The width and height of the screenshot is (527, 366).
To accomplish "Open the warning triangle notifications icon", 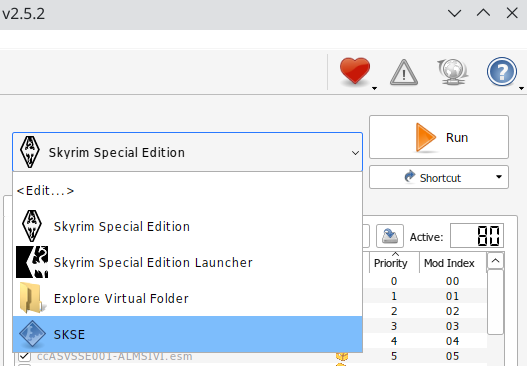I will click(404, 72).
